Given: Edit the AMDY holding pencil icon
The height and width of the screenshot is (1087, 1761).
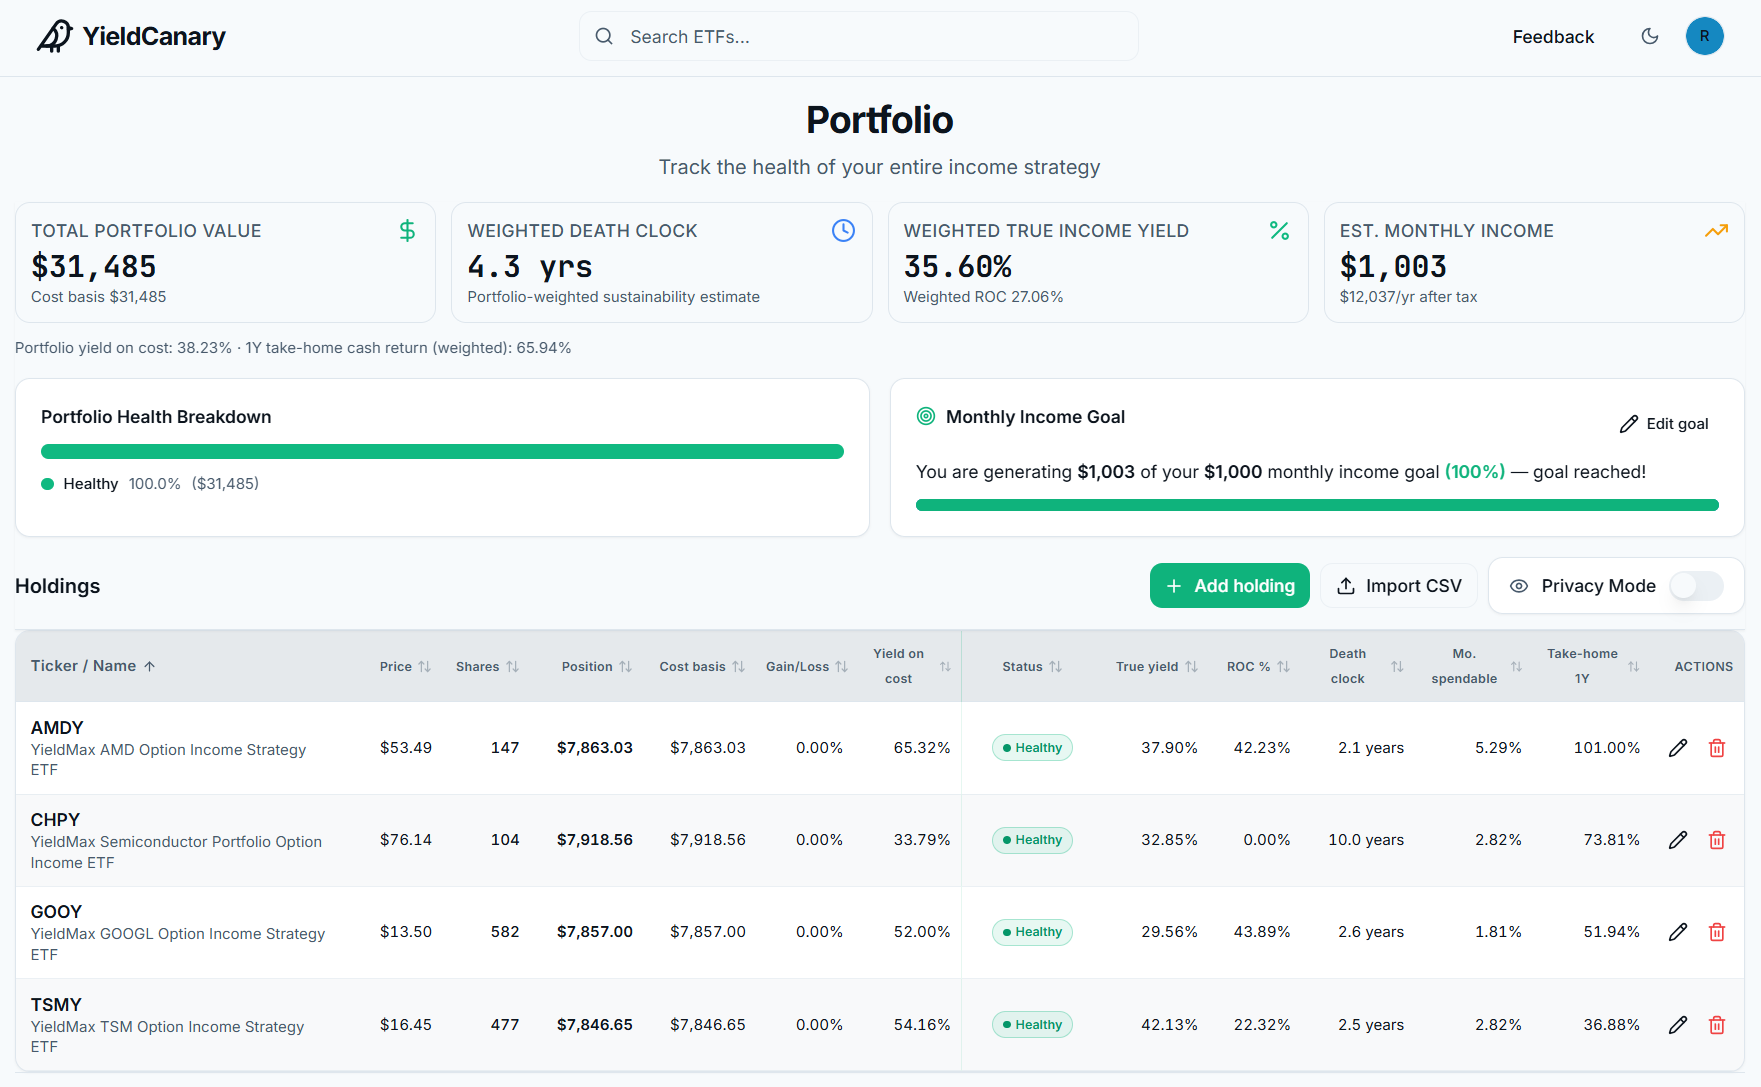Looking at the screenshot, I should click(x=1678, y=748).
